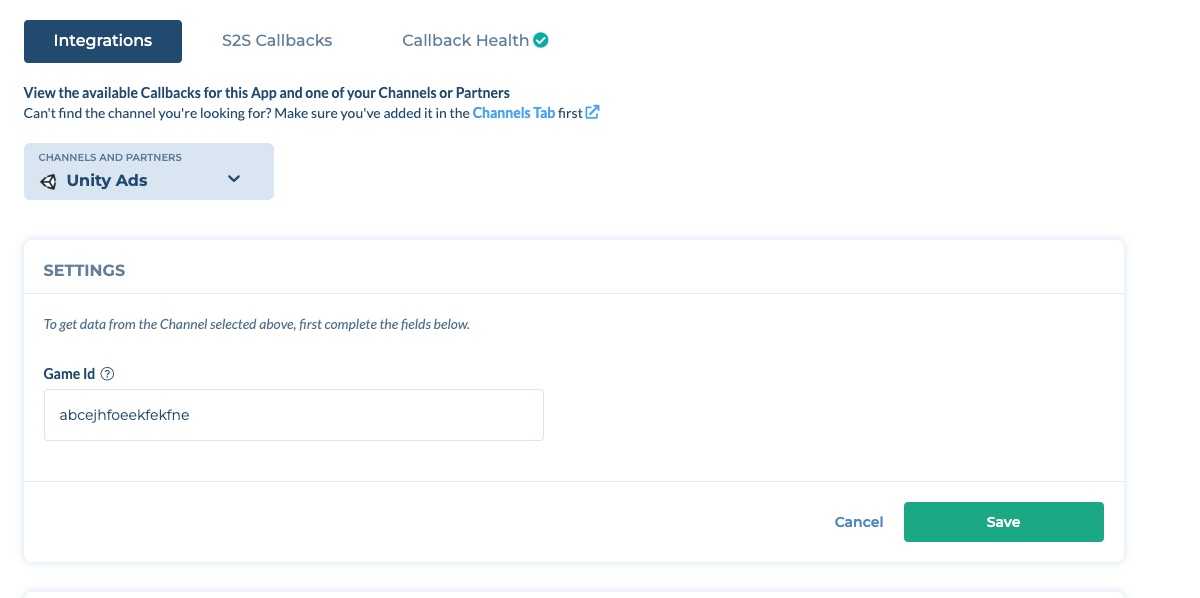Click the Game Id help question mark icon
Viewport: 1200px width, 598px height.
(108, 374)
